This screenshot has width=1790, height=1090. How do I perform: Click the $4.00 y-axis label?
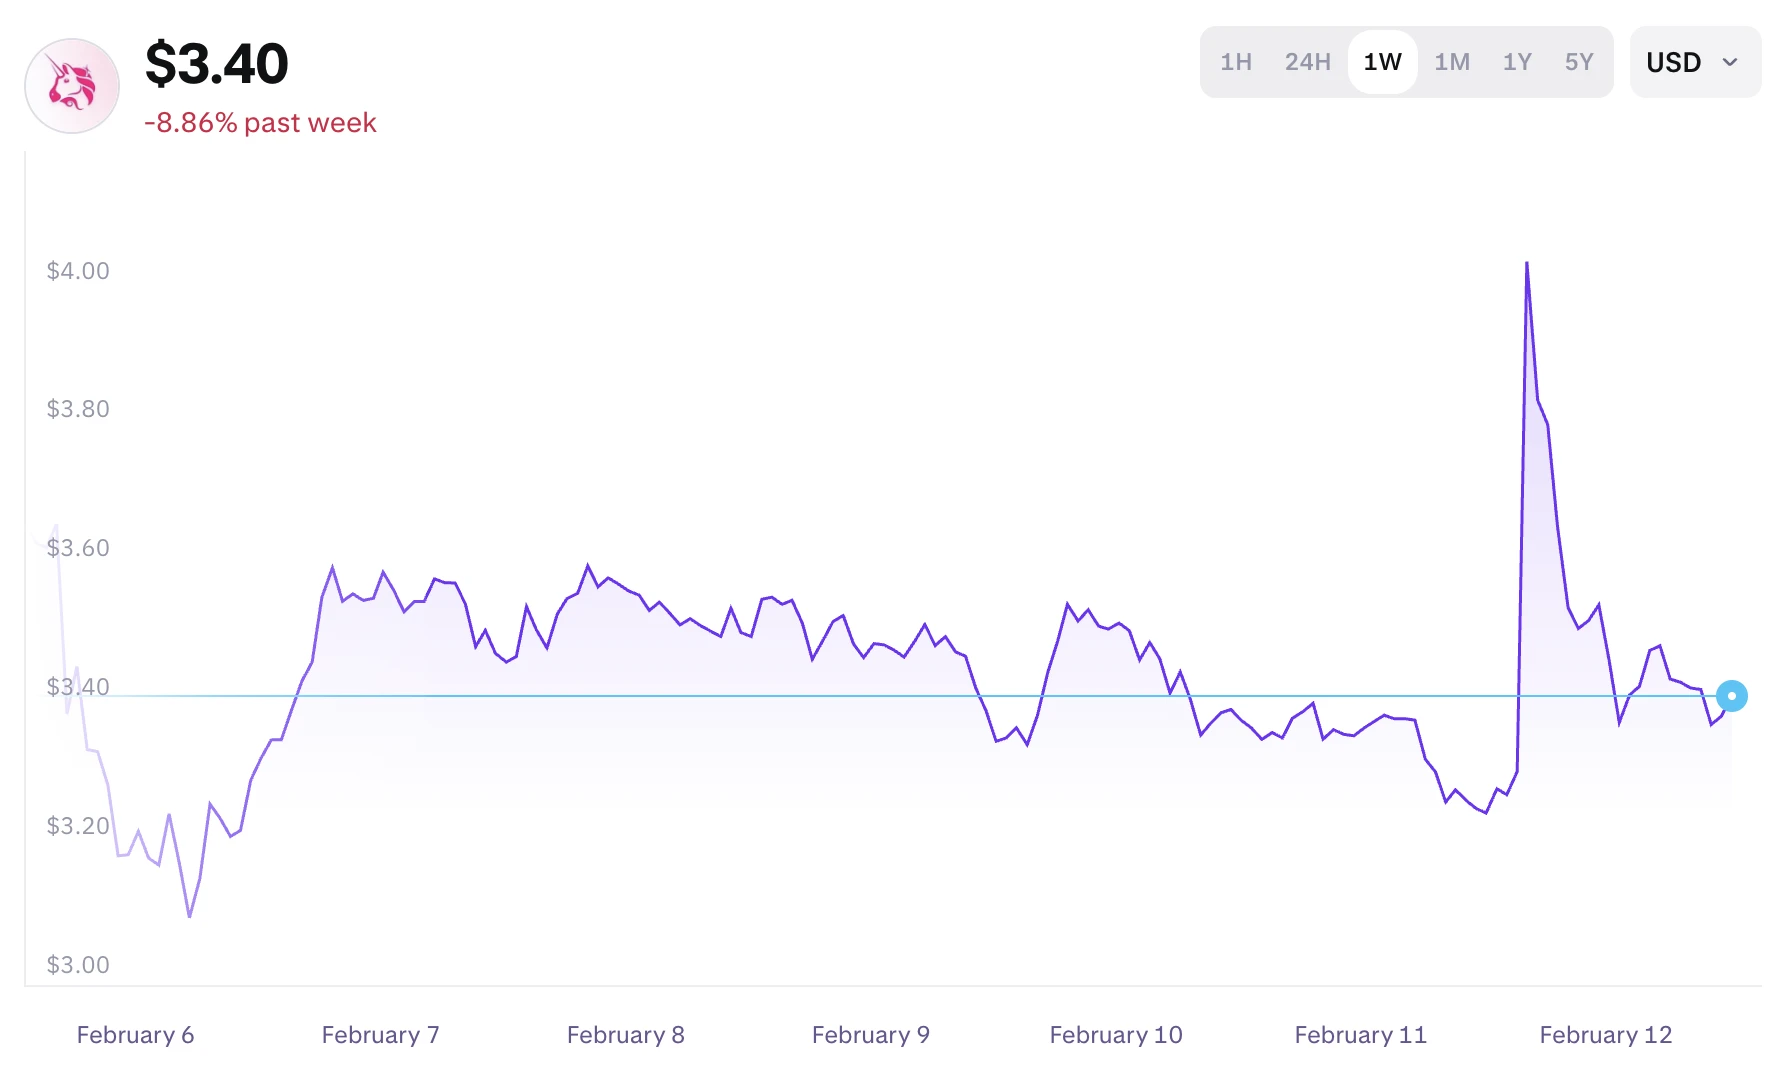[x=78, y=271]
